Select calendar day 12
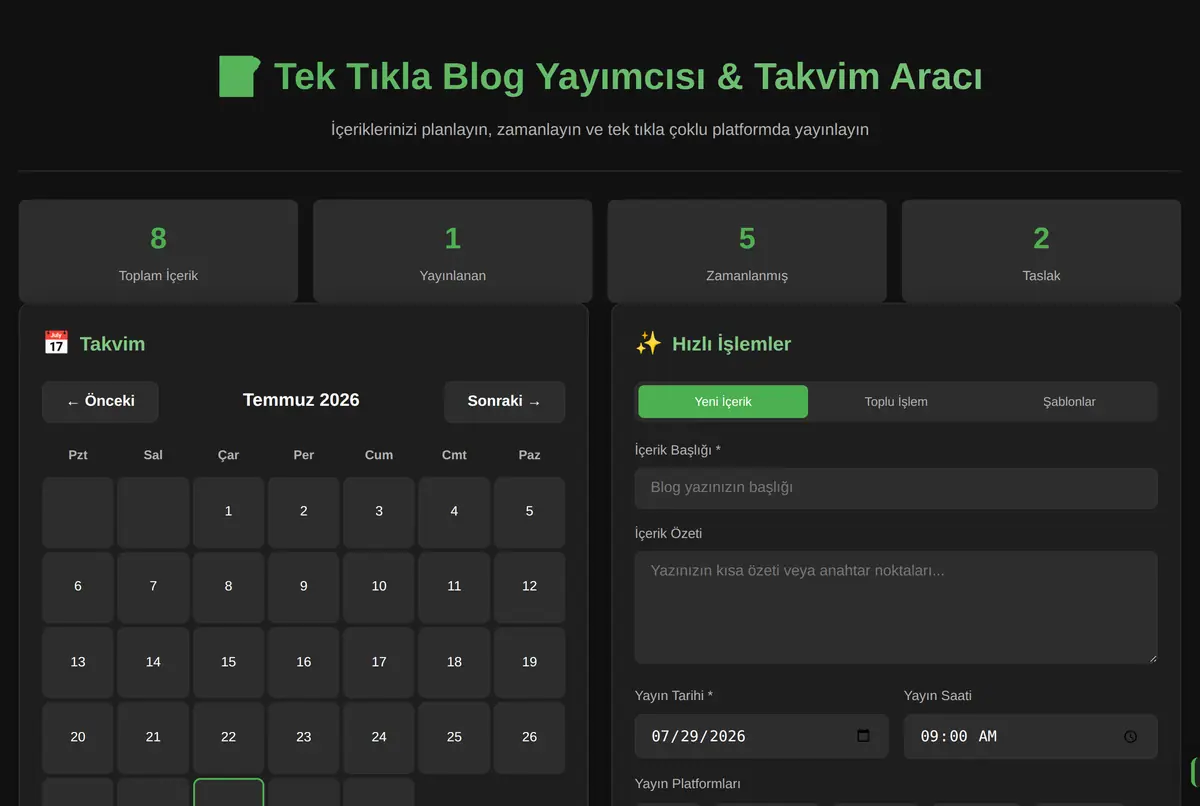1200x806 pixels. click(529, 587)
